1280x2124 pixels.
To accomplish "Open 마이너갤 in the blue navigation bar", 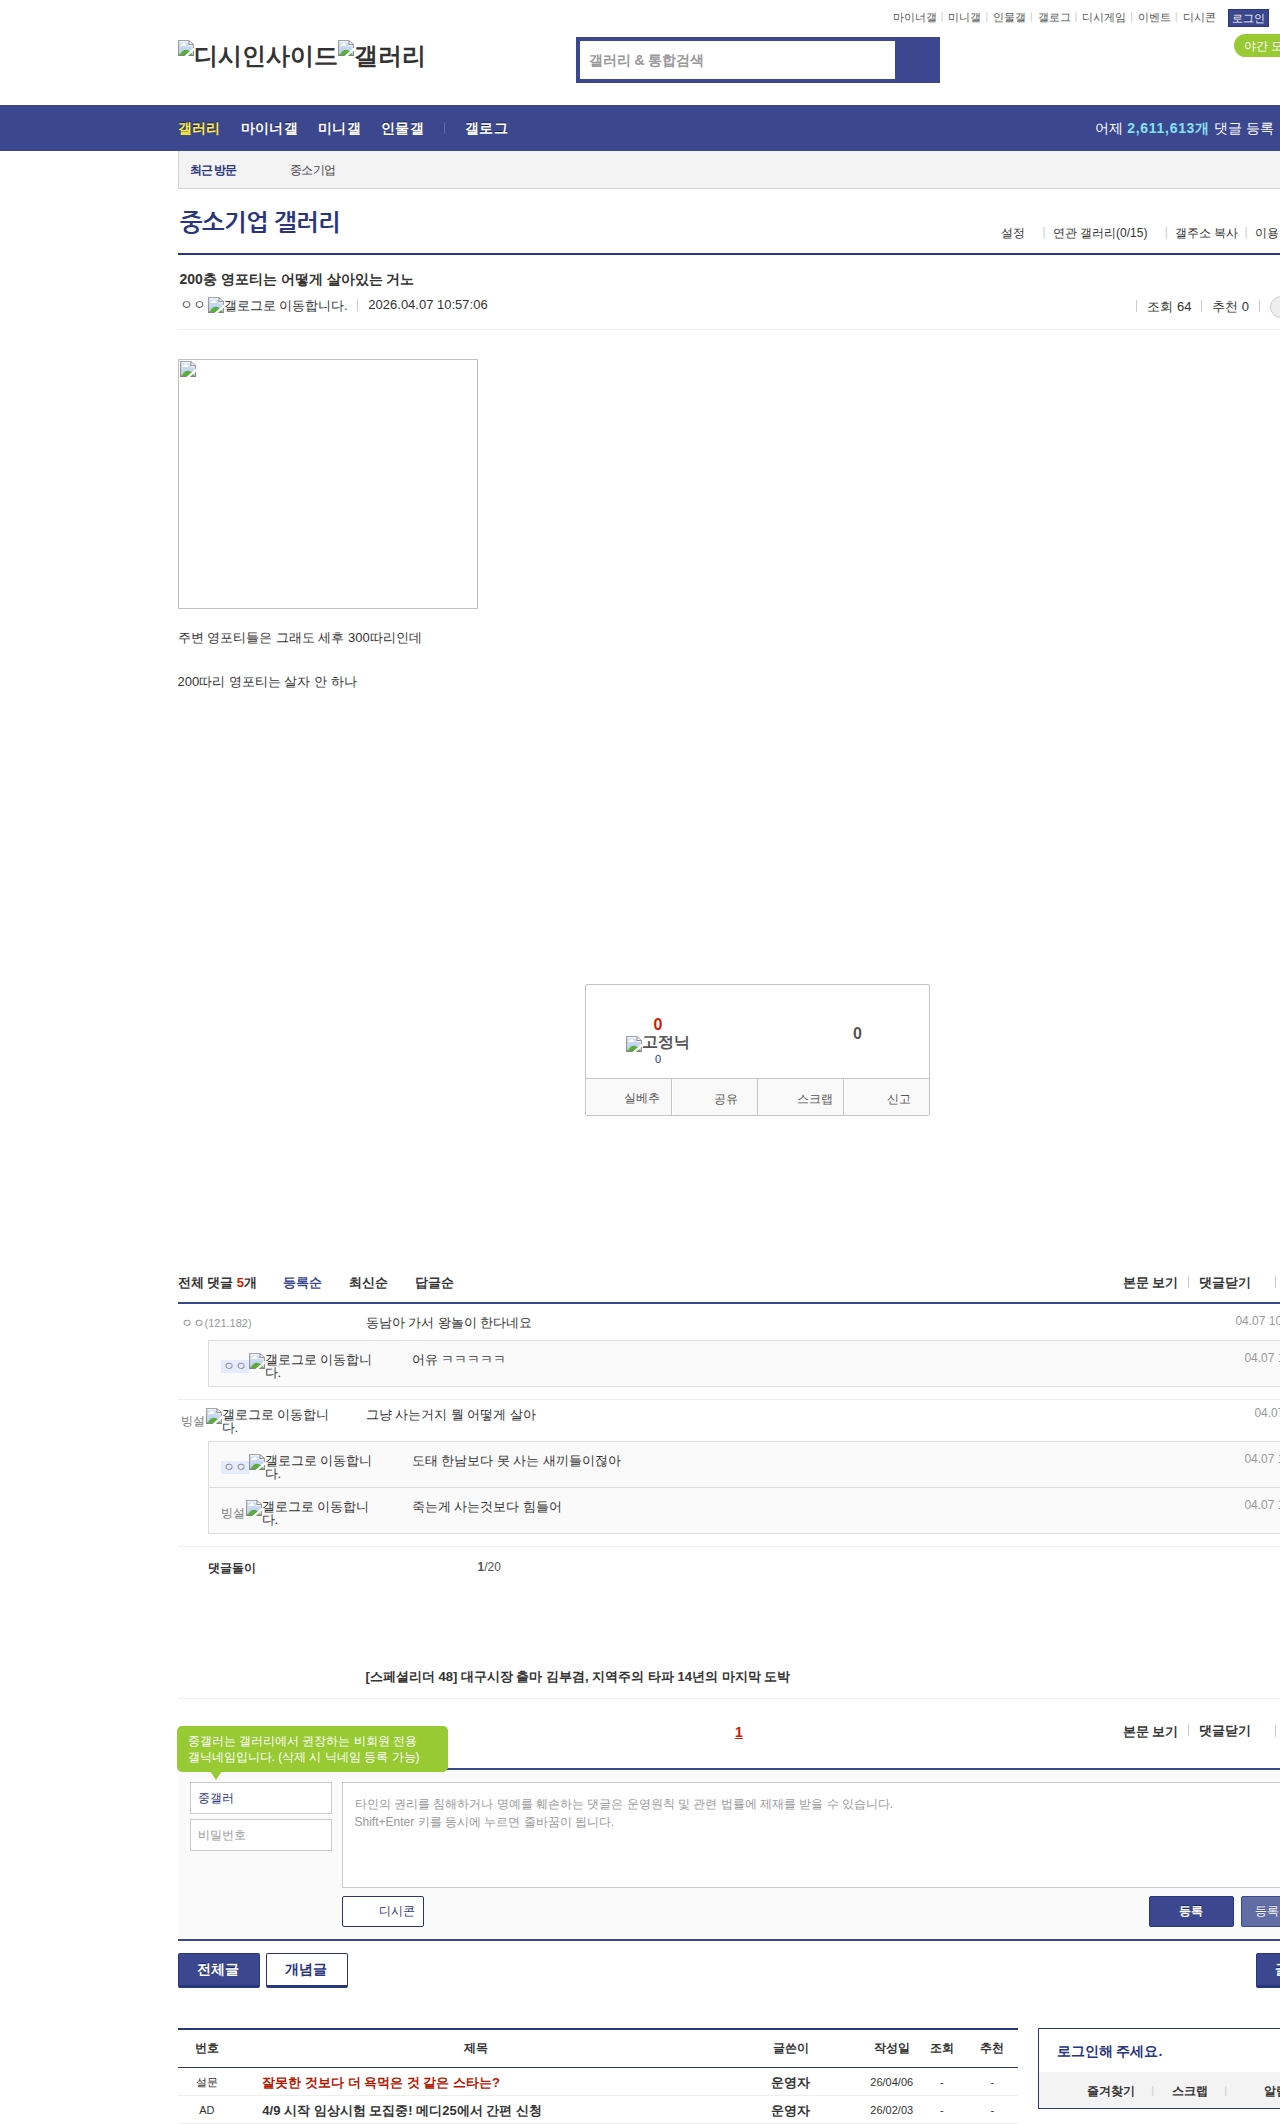I will [x=269, y=129].
